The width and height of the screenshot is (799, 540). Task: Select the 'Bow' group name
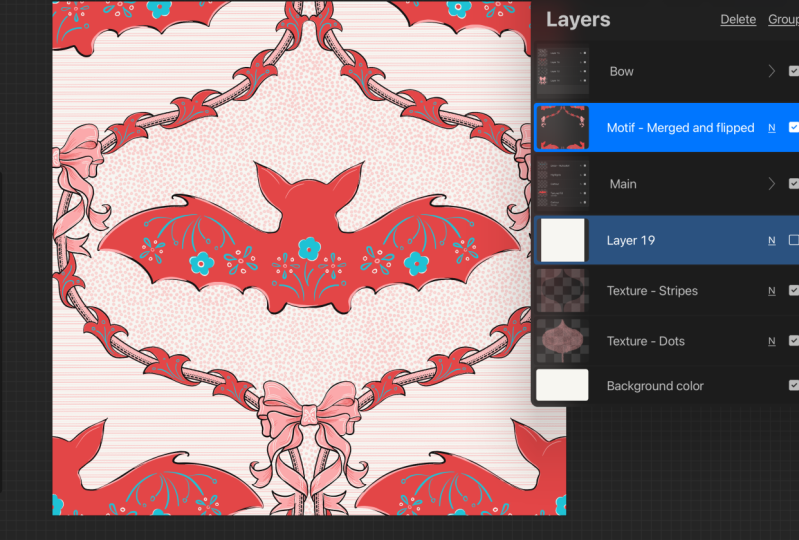(622, 71)
